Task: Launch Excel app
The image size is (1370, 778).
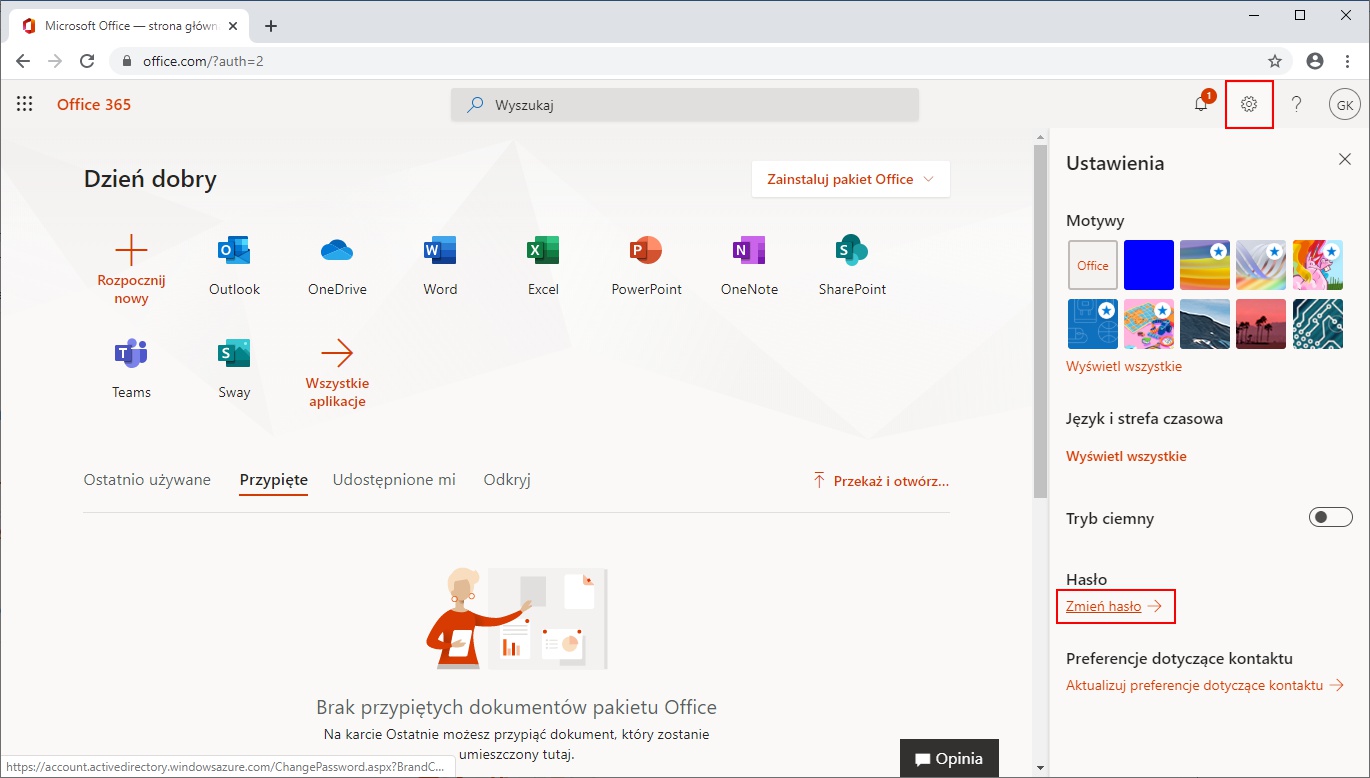Action: (543, 266)
